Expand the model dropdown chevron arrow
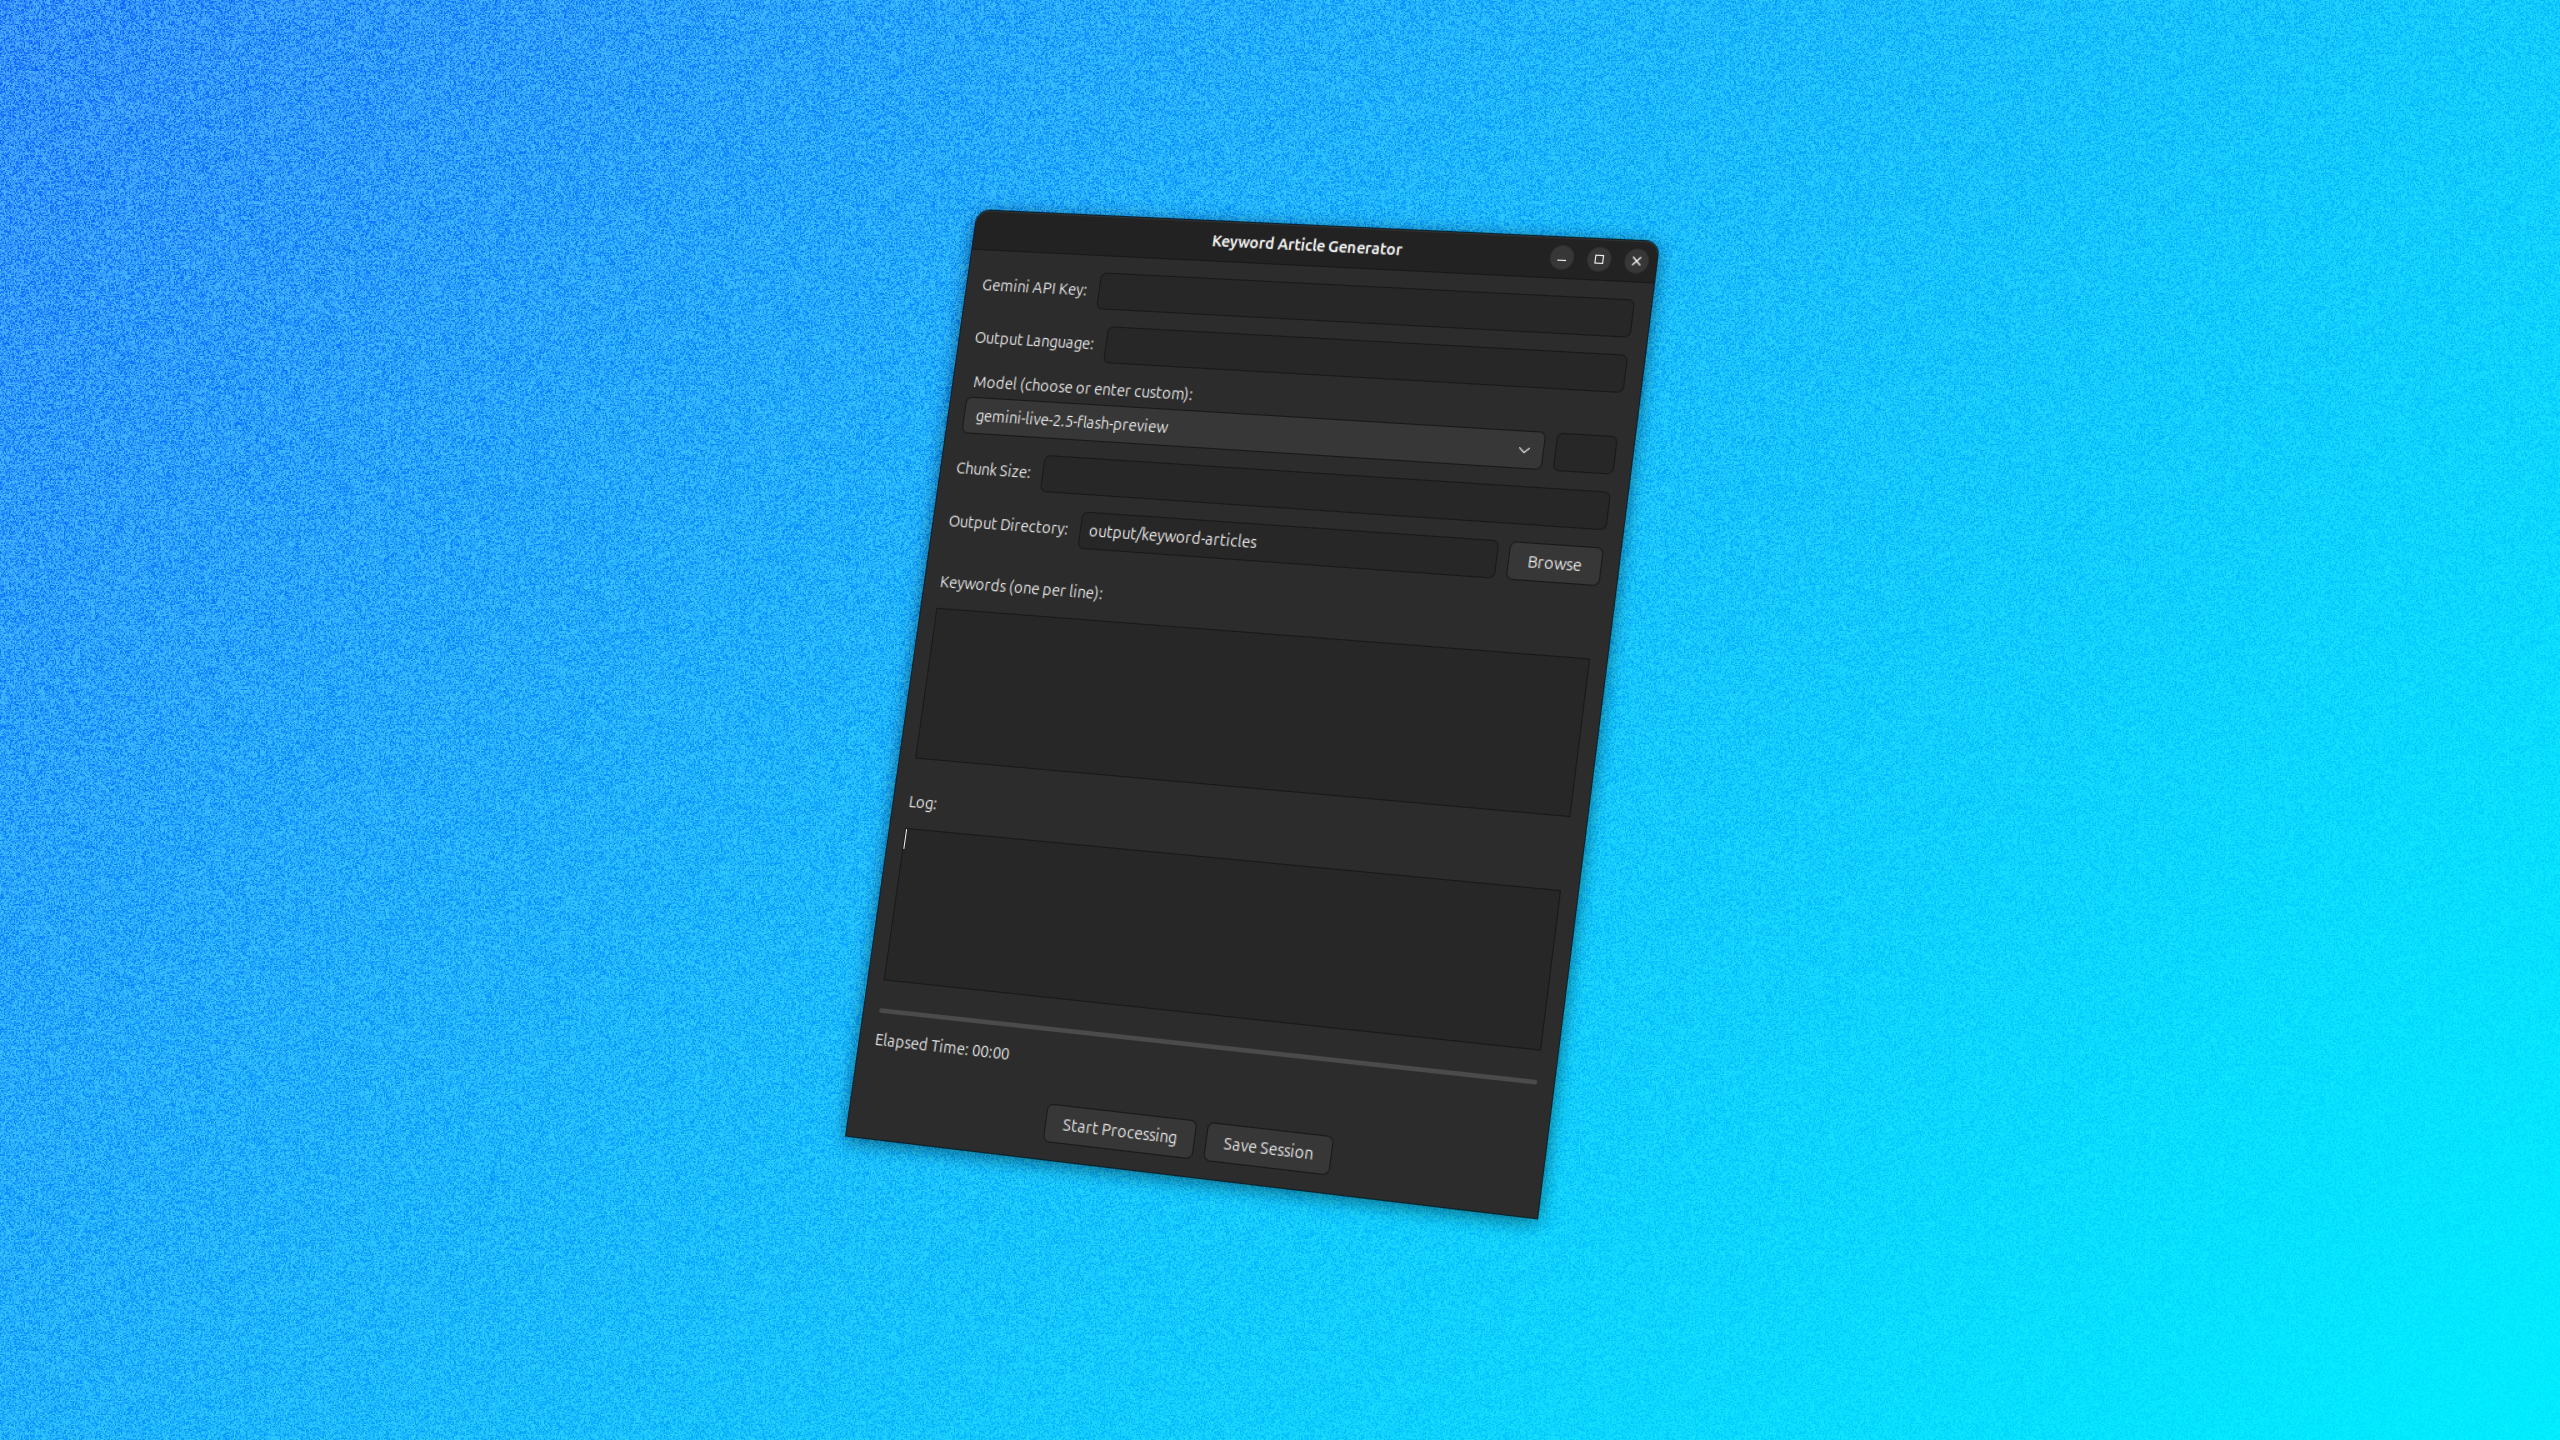This screenshot has height=1440, width=2560. pyautogui.click(x=1523, y=450)
